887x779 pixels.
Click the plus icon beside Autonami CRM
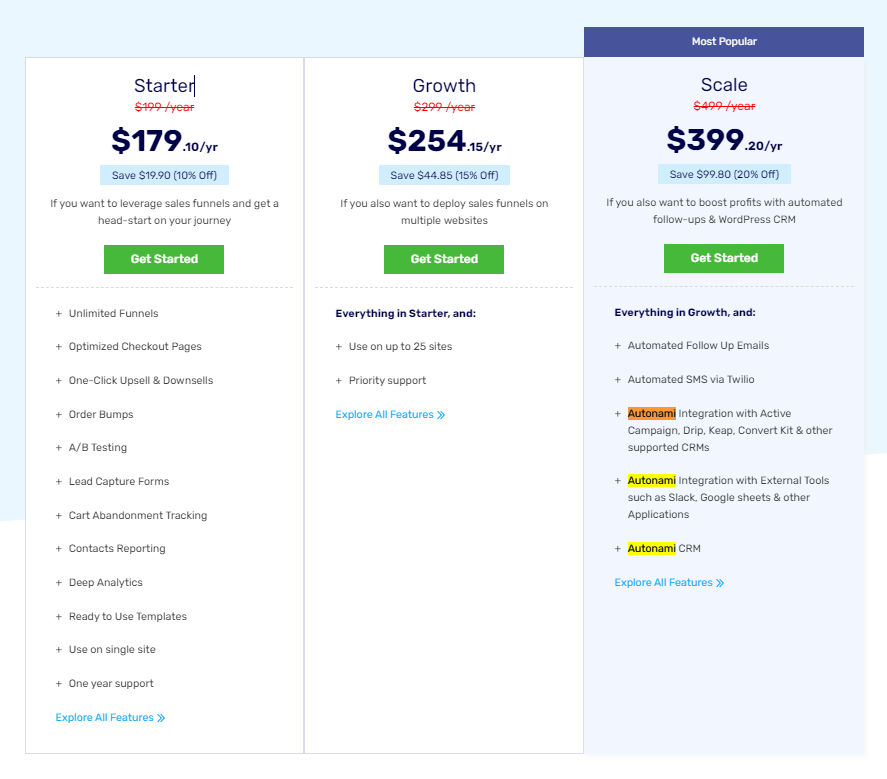coord(618,549)
